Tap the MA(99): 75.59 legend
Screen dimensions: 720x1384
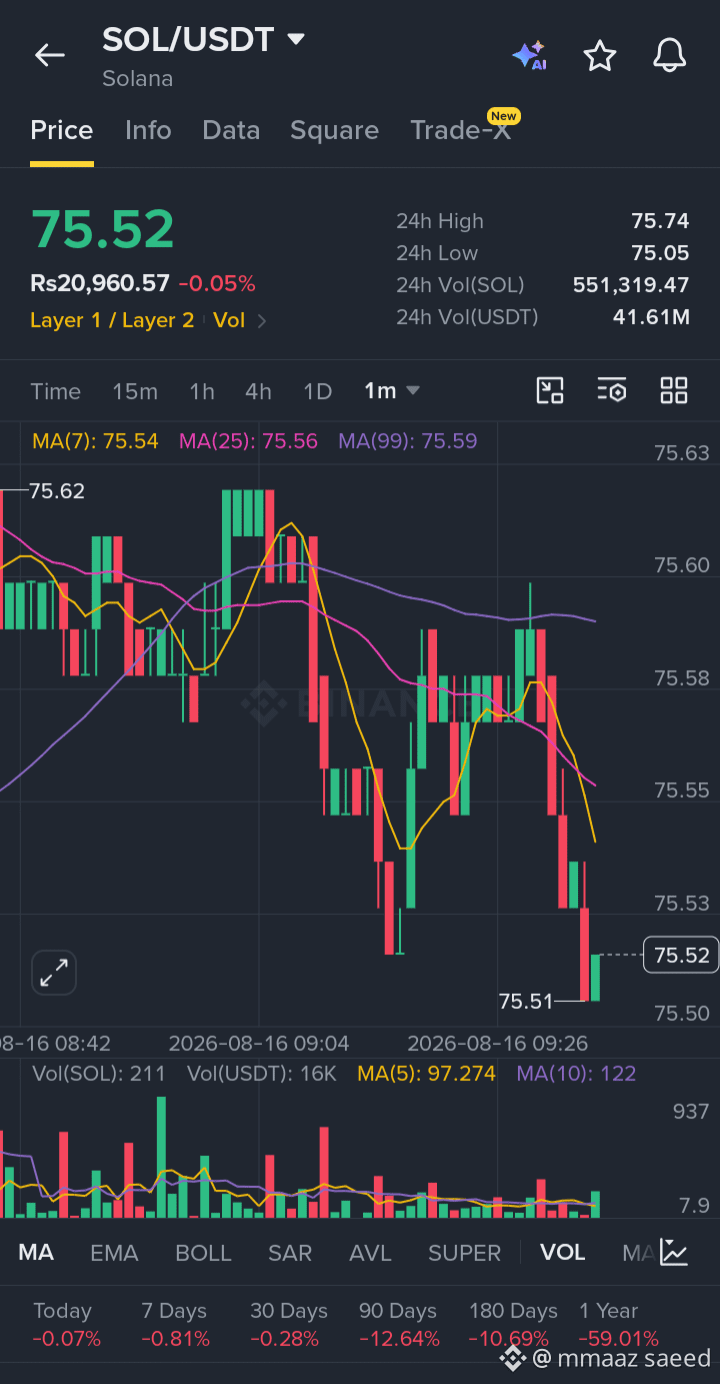[408, 441]
